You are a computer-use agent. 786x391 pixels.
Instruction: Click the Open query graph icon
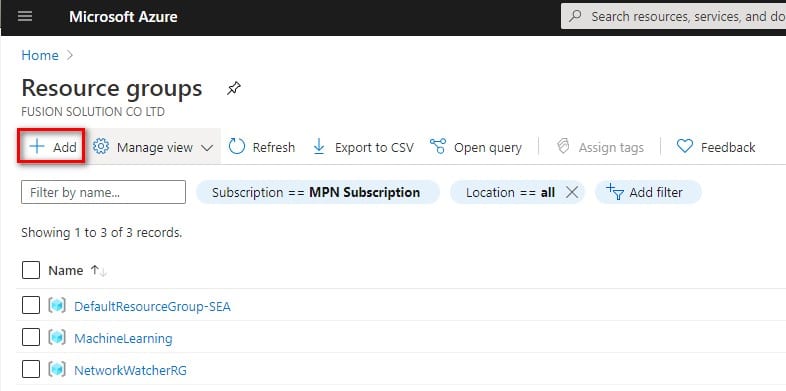point(438,147)
